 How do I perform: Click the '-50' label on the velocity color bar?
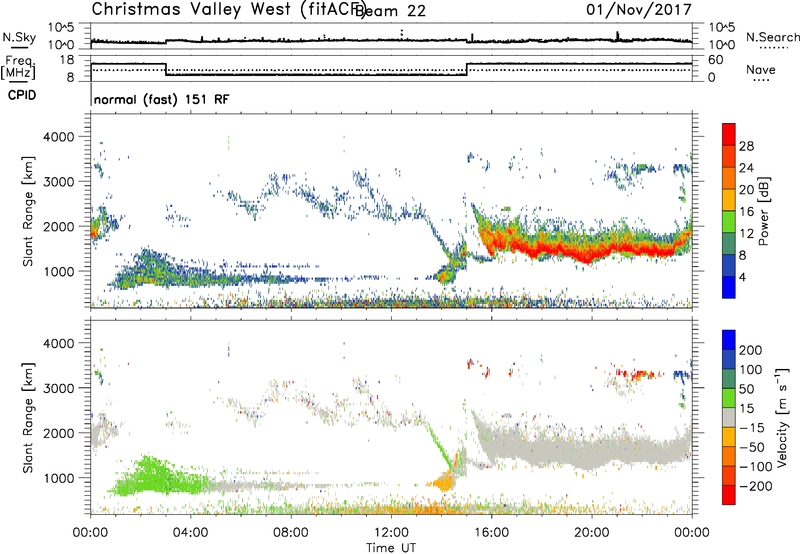(752, 448)
